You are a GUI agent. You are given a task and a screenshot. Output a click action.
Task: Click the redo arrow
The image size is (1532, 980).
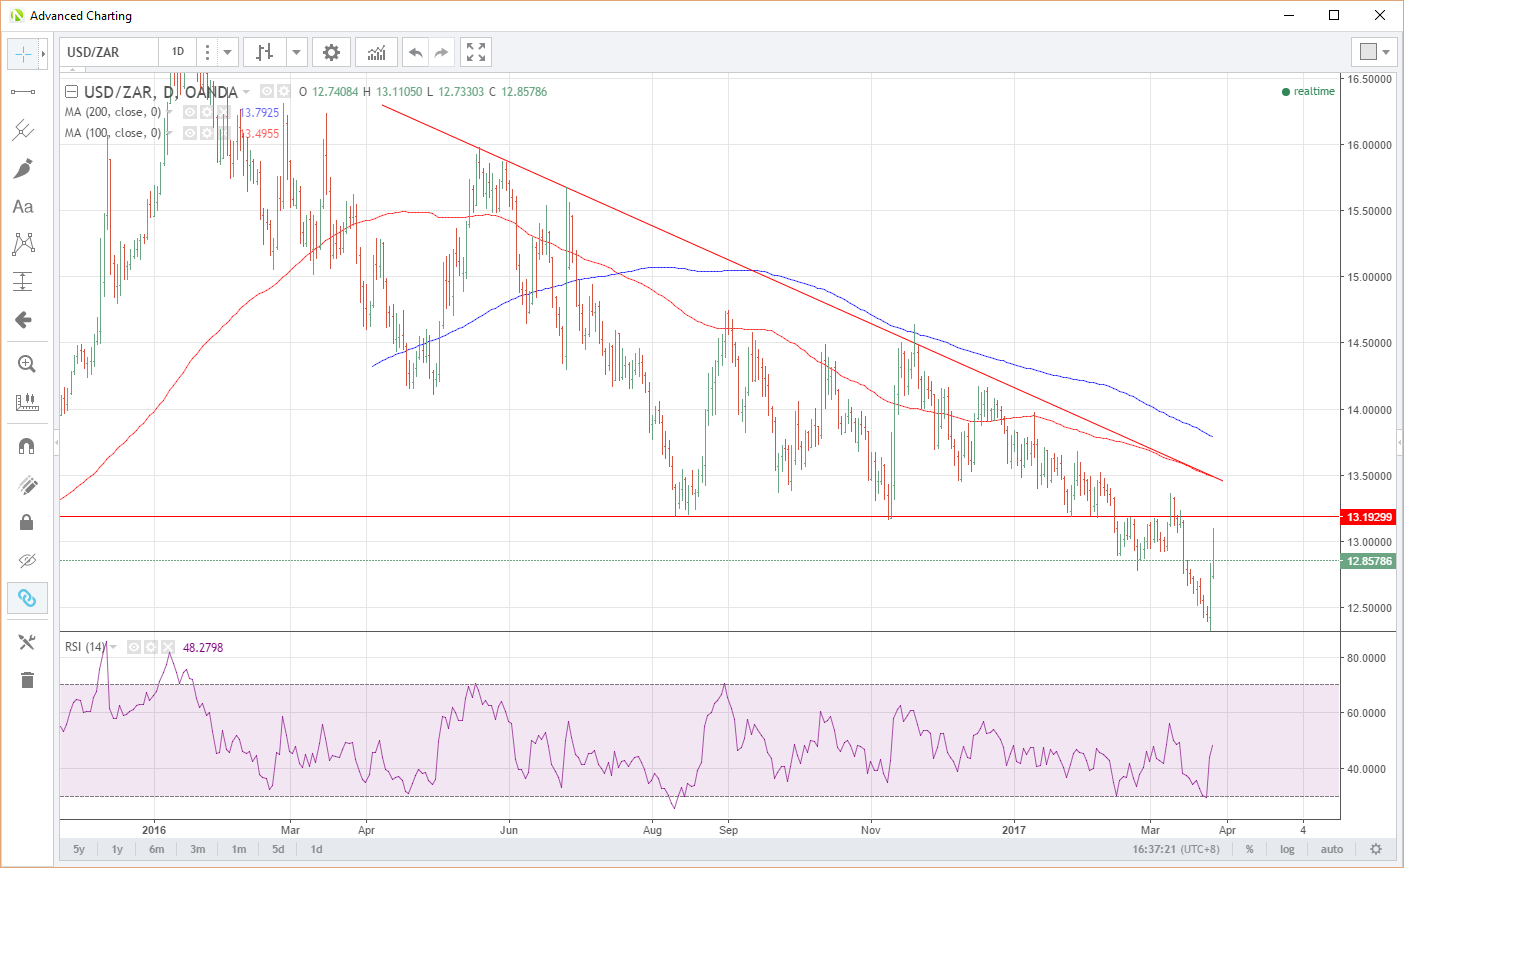pos(442,52)
